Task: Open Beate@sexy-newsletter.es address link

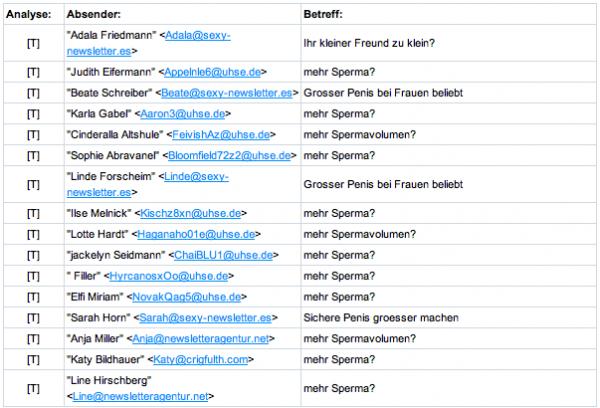Action: pos(227,93)
